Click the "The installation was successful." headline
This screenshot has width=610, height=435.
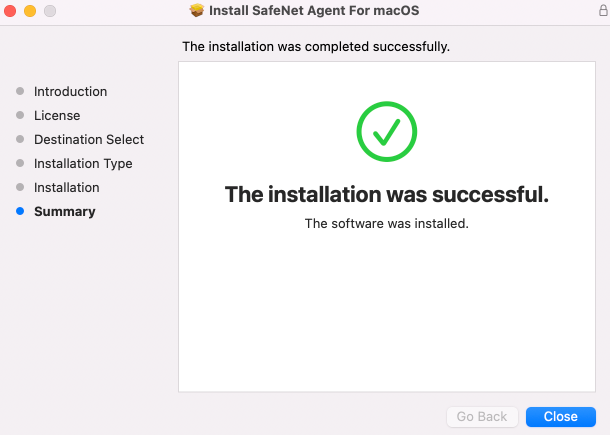coord(386,194)
